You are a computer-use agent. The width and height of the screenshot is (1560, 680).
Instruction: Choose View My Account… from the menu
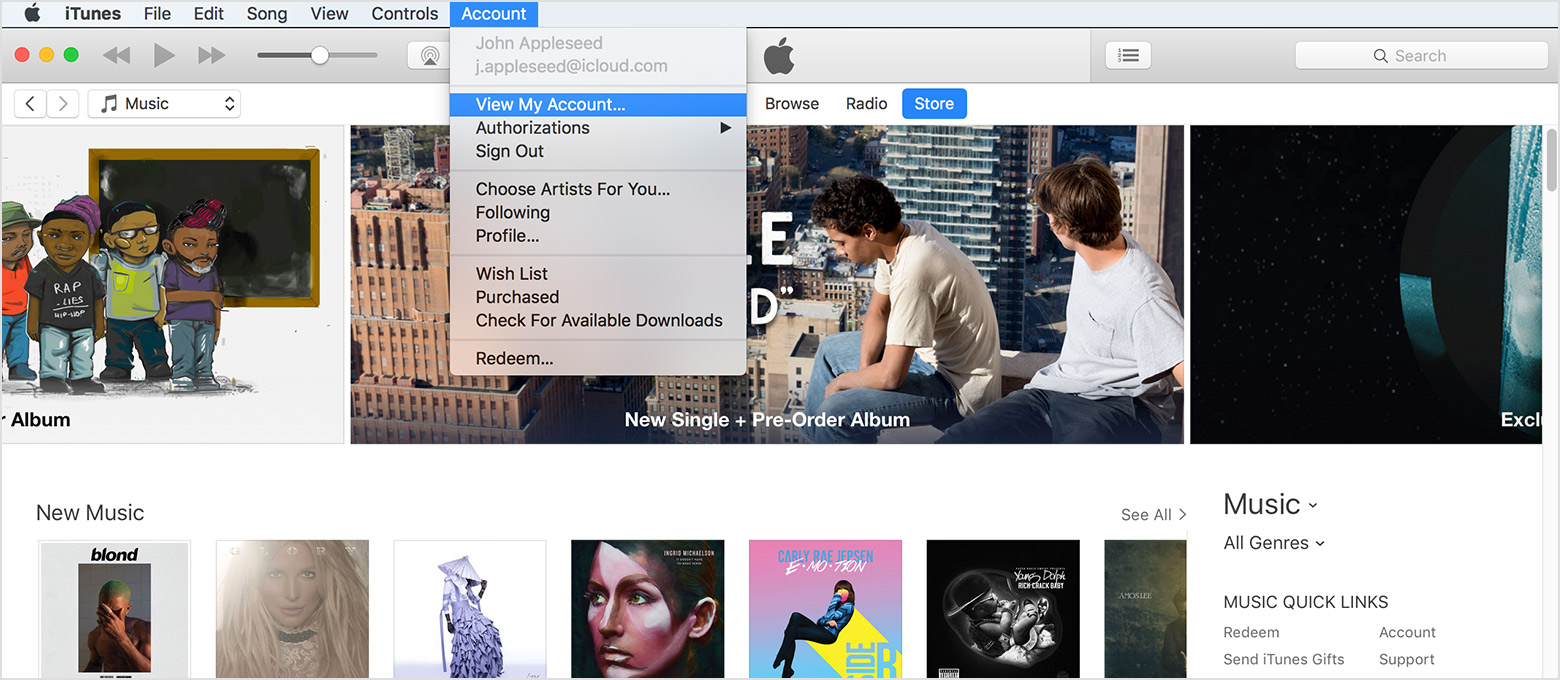pos(598,105)
